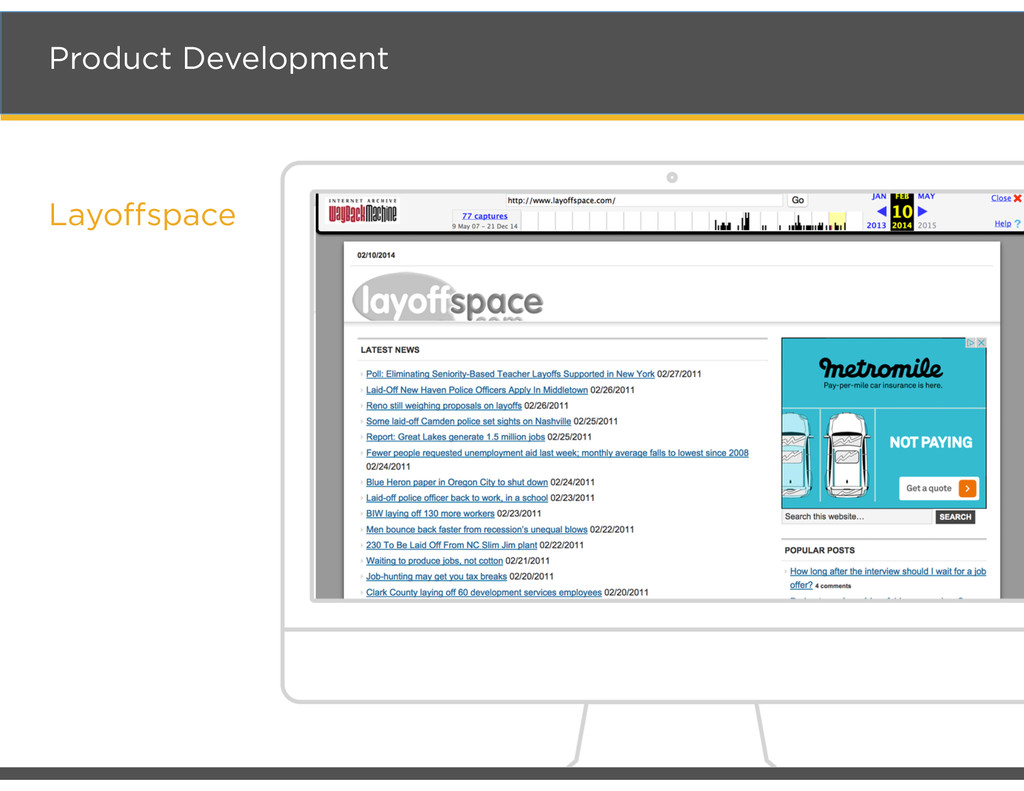1024x791 pixels.
Task: Open Laid-Off New Haven Police Officers article
Action: tap(477, 390)
